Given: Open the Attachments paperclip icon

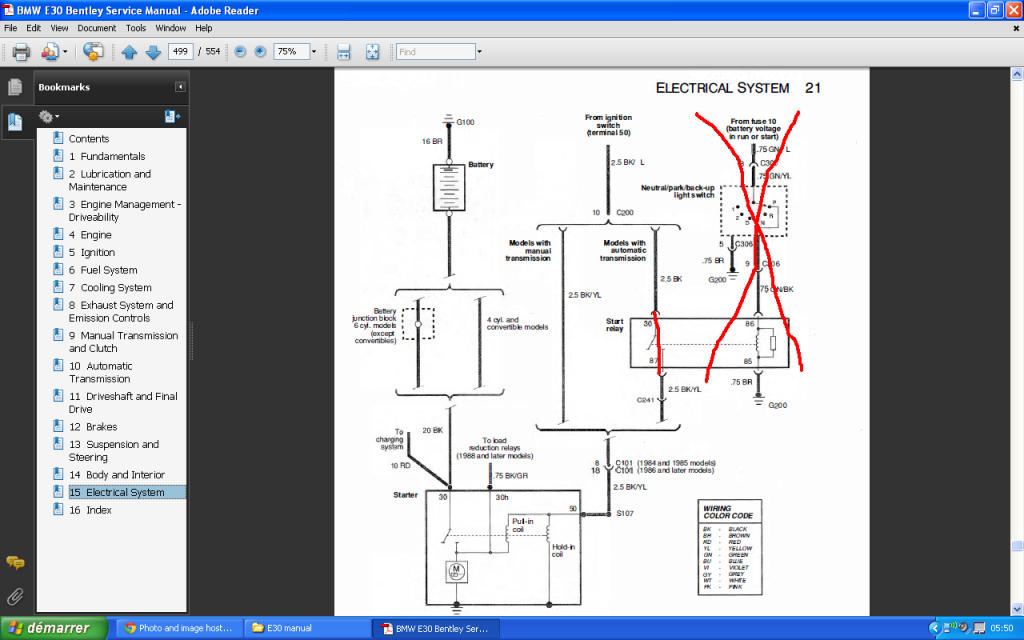Looking at the screenshot, I should click(15, 596).
